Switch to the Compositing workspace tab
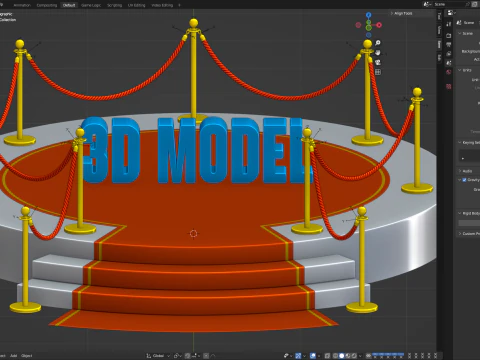This screenshot has height=360, width=480. pos(47,5)
